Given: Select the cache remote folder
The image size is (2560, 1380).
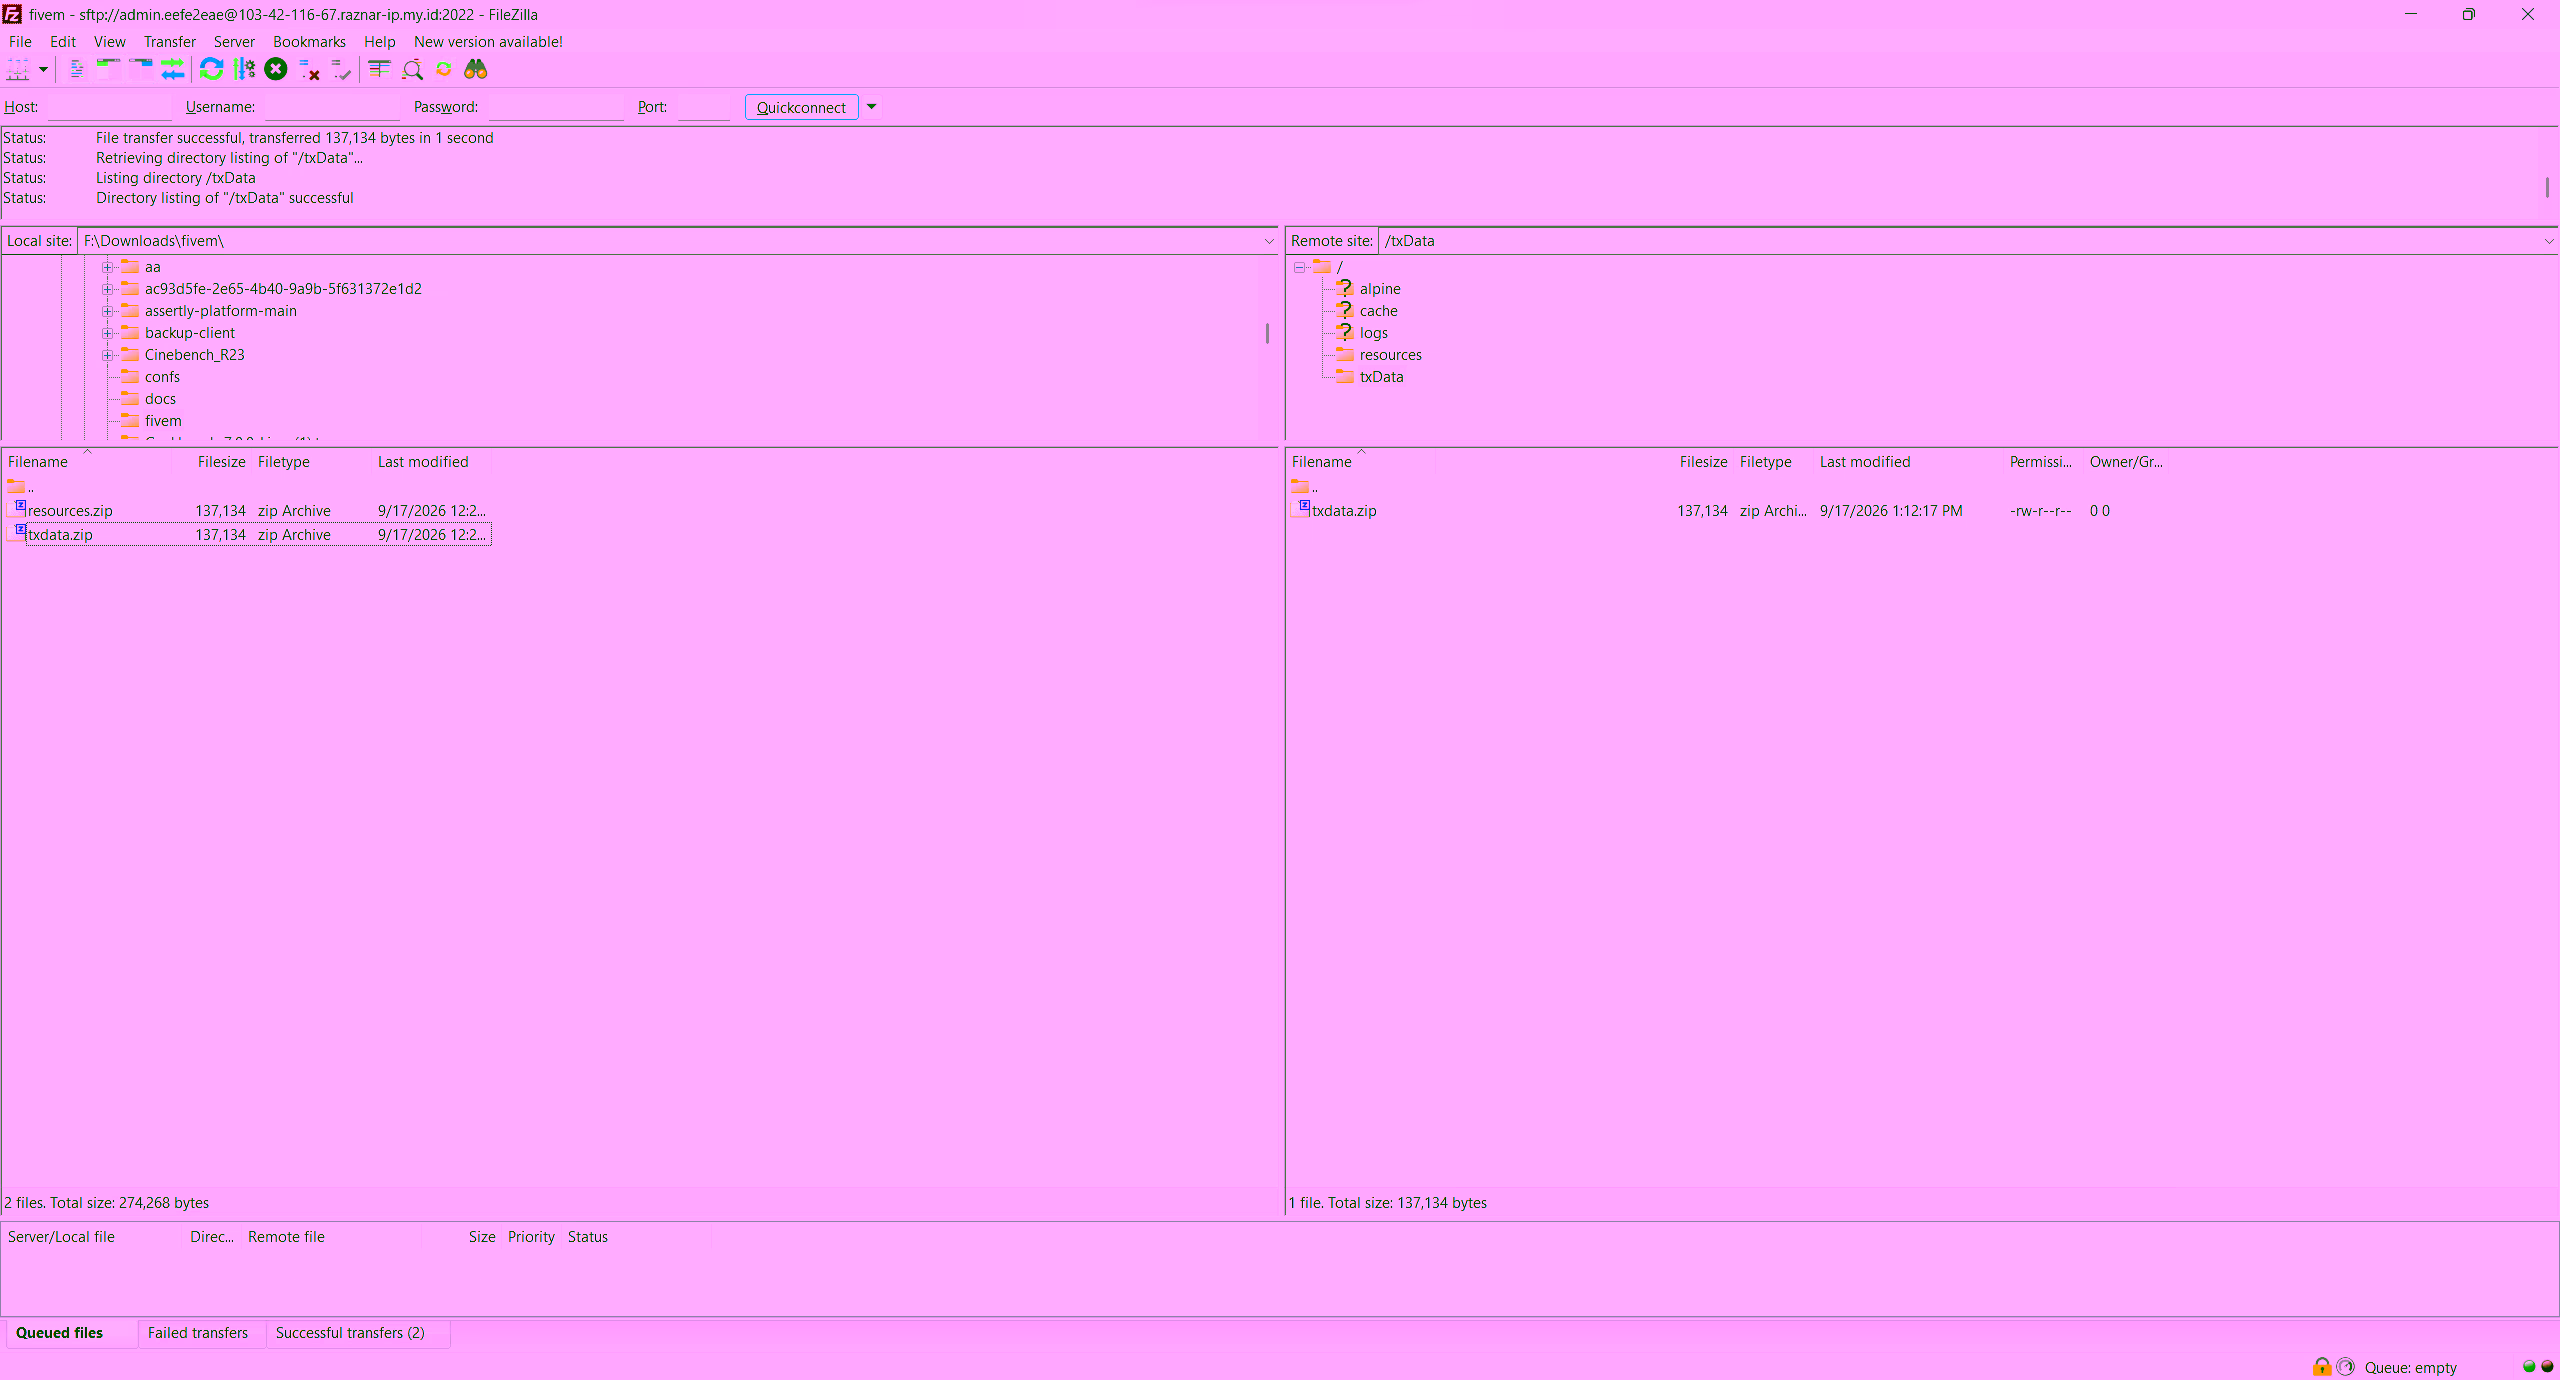Looking at the screenshot, I should [x=1378, y=311].
